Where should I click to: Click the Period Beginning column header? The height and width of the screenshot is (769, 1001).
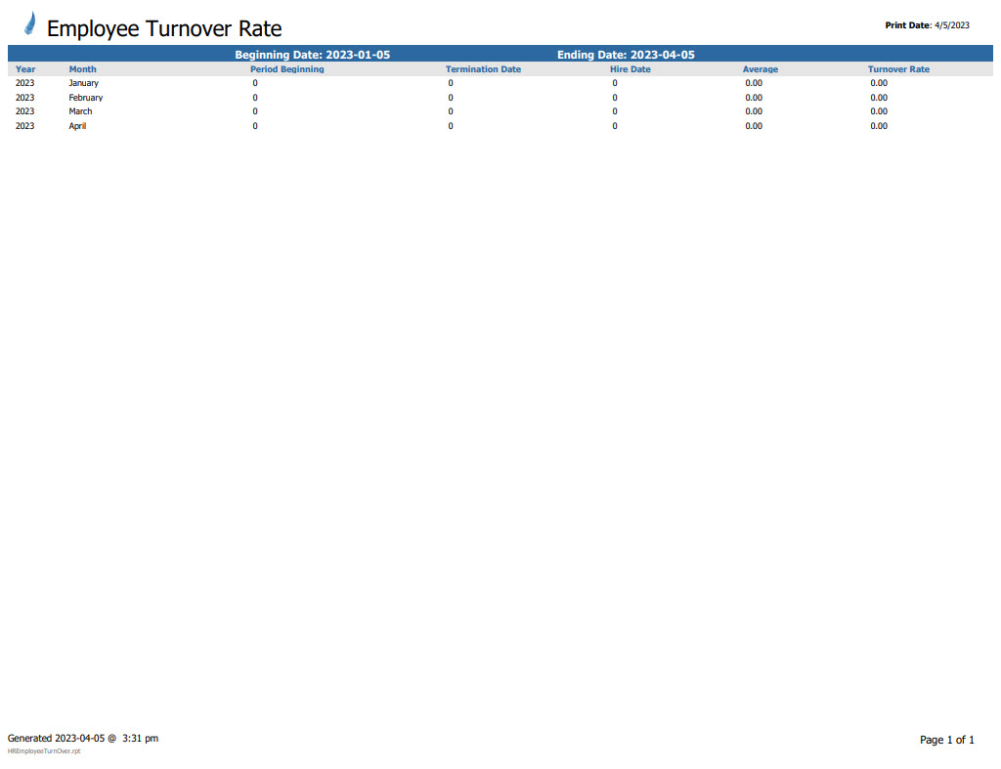pos(287,69)
